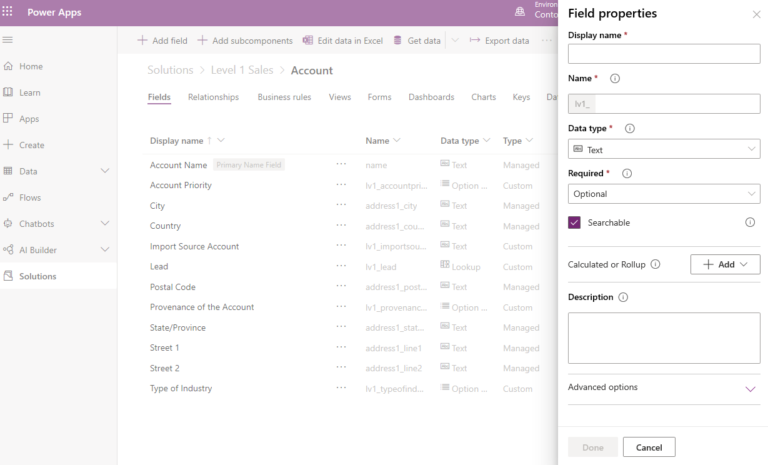Toggle the Searchable checkbox
Screen dimensions: 768x465
click(x=574, y=222)
